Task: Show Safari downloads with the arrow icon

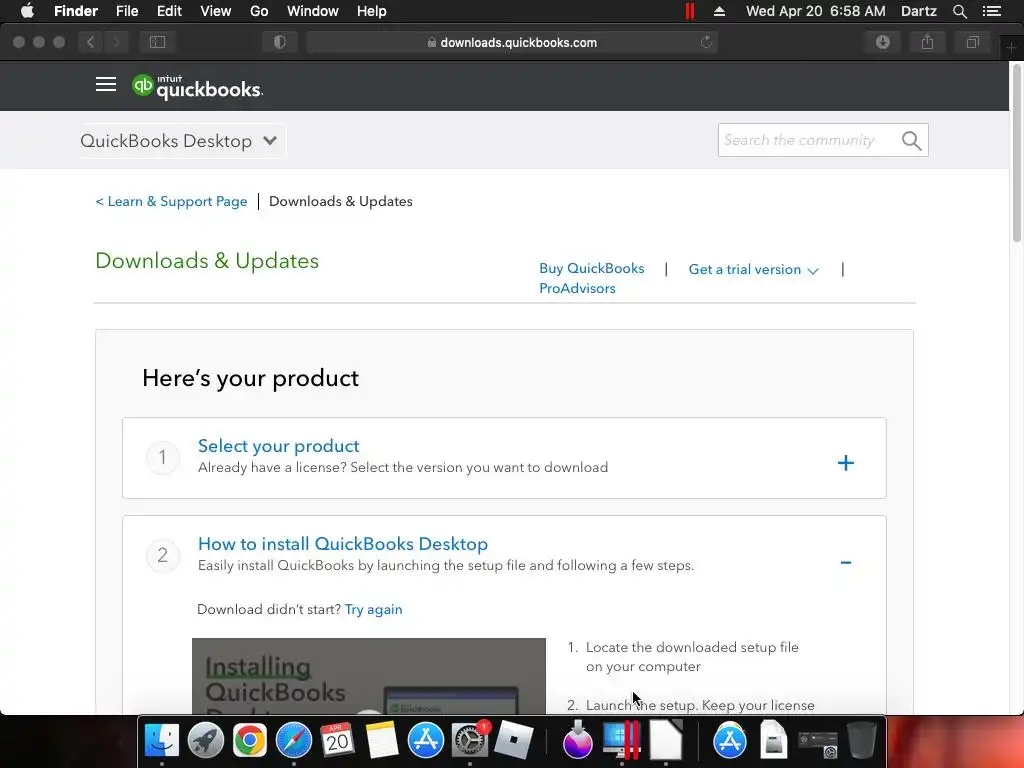Action: pos(883,42)
